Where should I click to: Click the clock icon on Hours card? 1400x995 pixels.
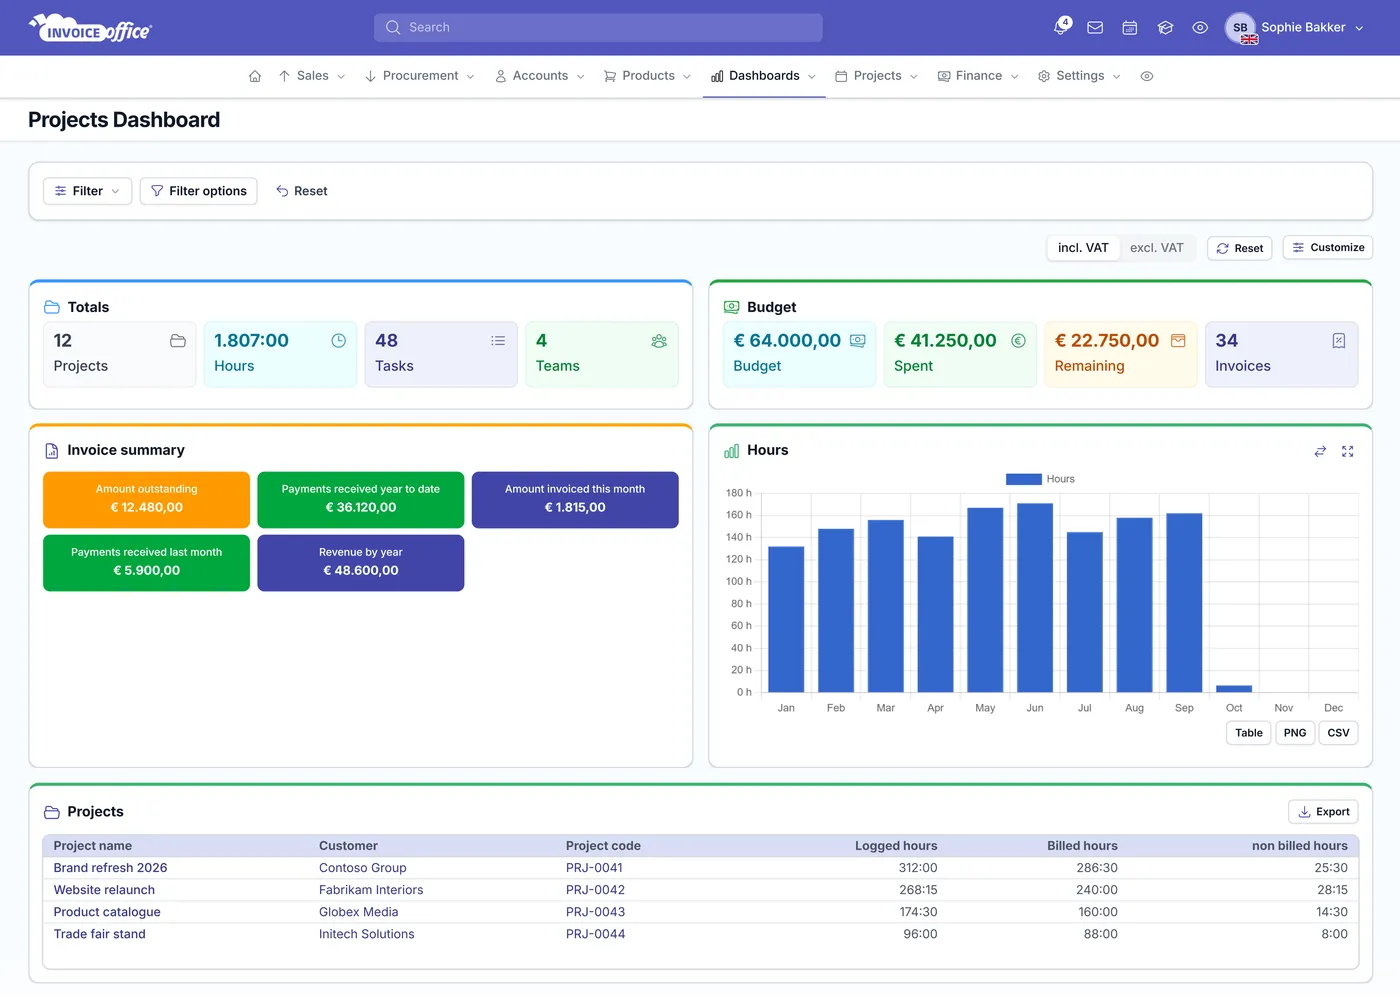point(339,341)
